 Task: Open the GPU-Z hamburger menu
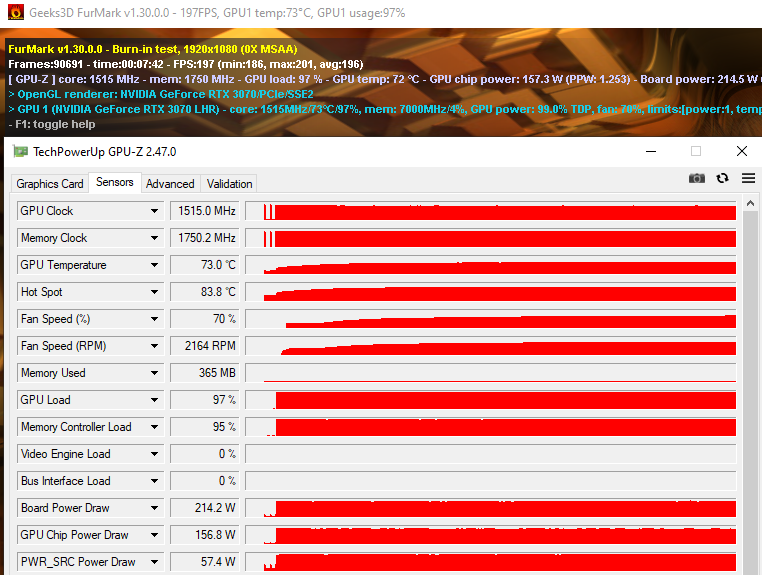click(748, 178)
